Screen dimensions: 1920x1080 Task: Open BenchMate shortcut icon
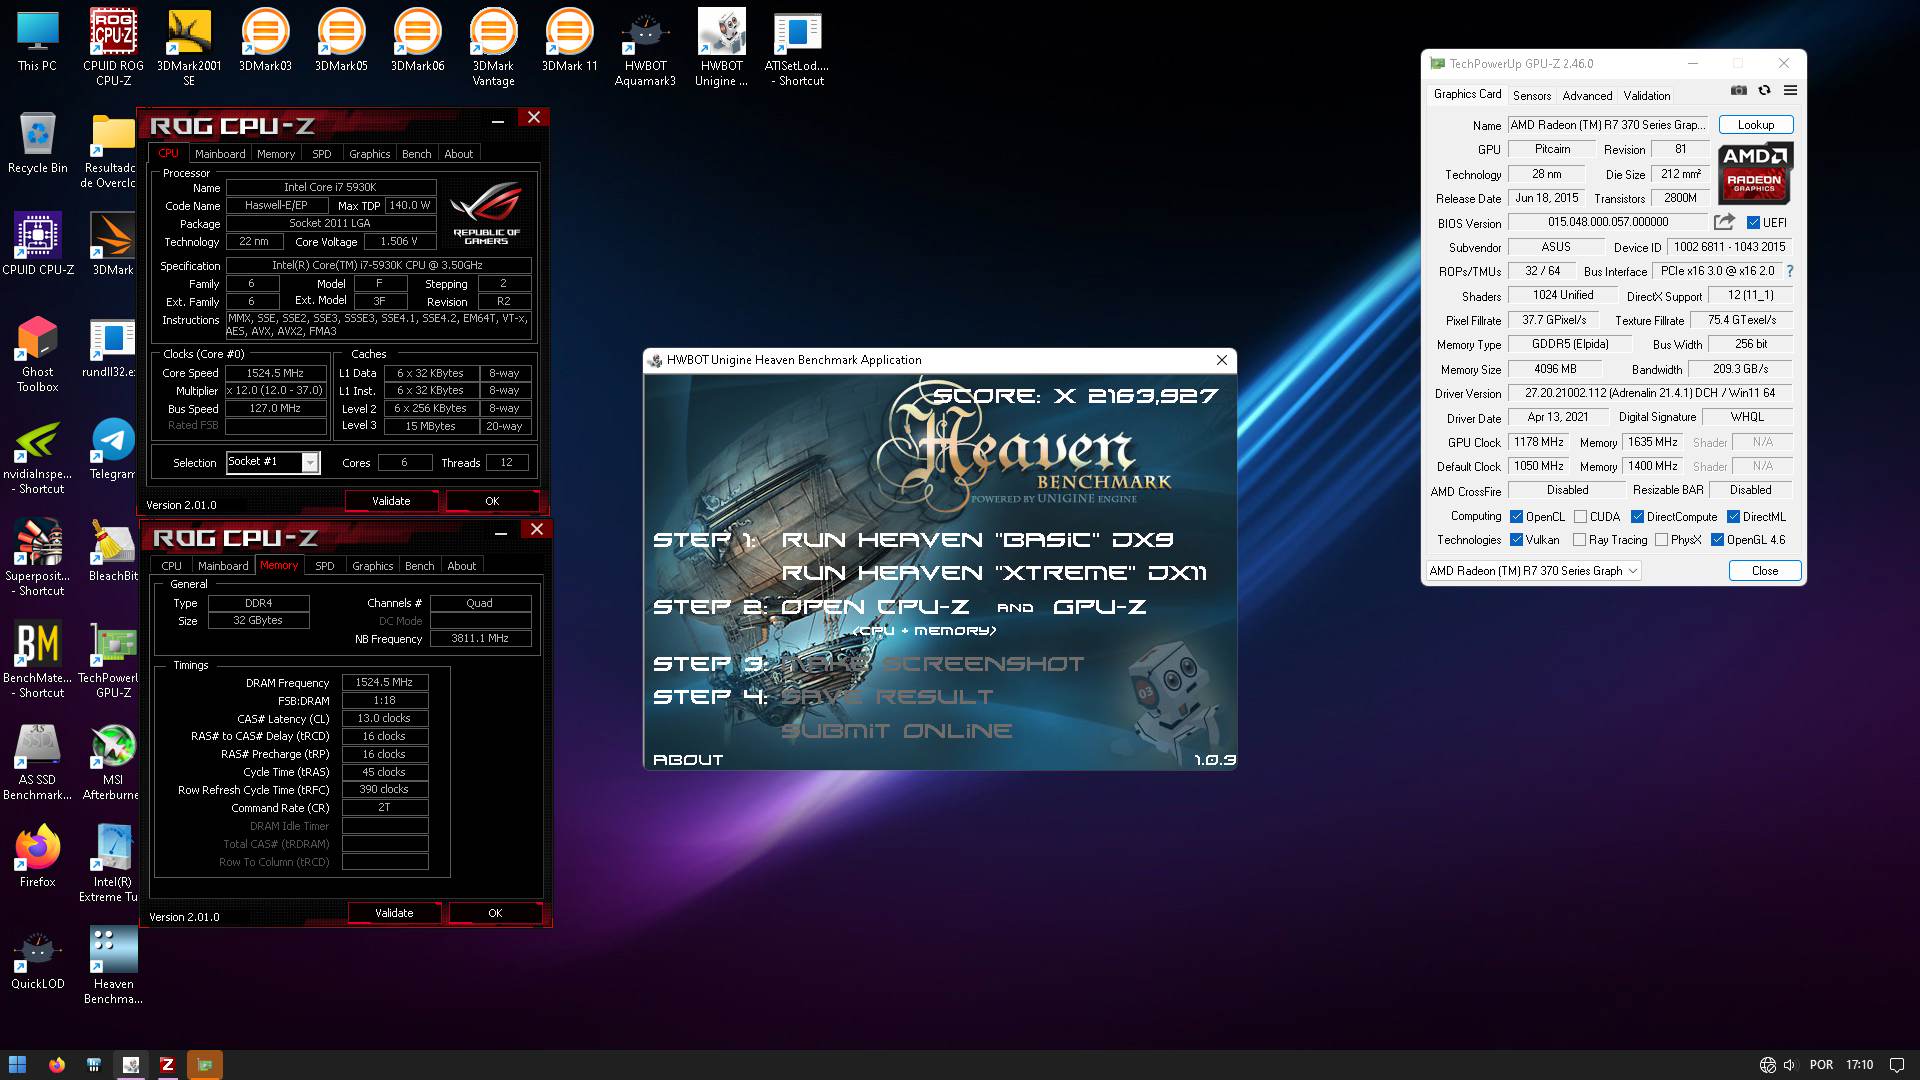pos(37,661)
